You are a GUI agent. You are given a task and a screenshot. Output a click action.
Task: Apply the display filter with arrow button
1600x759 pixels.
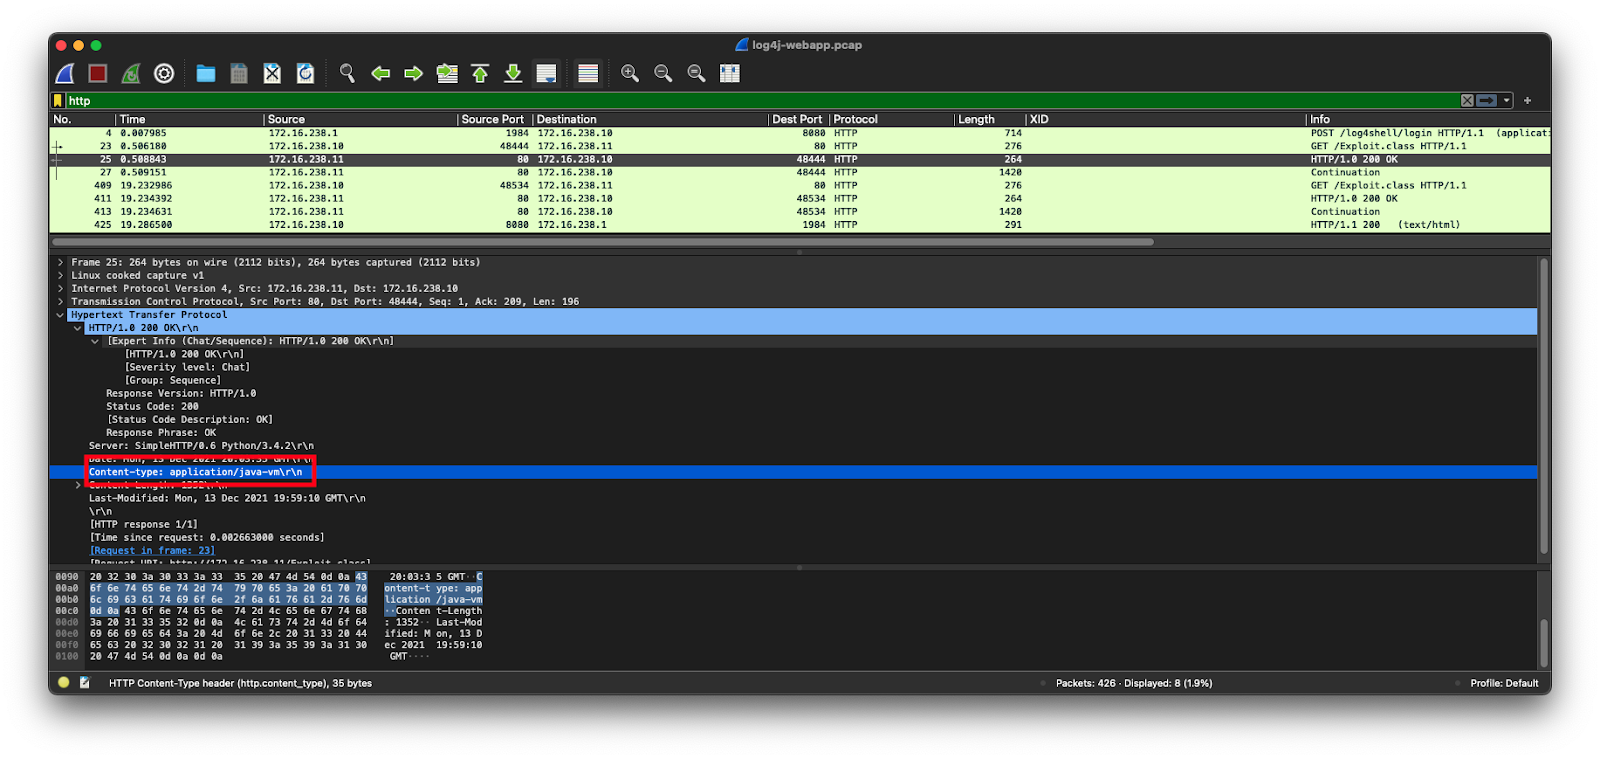[x=1487, y=101]
